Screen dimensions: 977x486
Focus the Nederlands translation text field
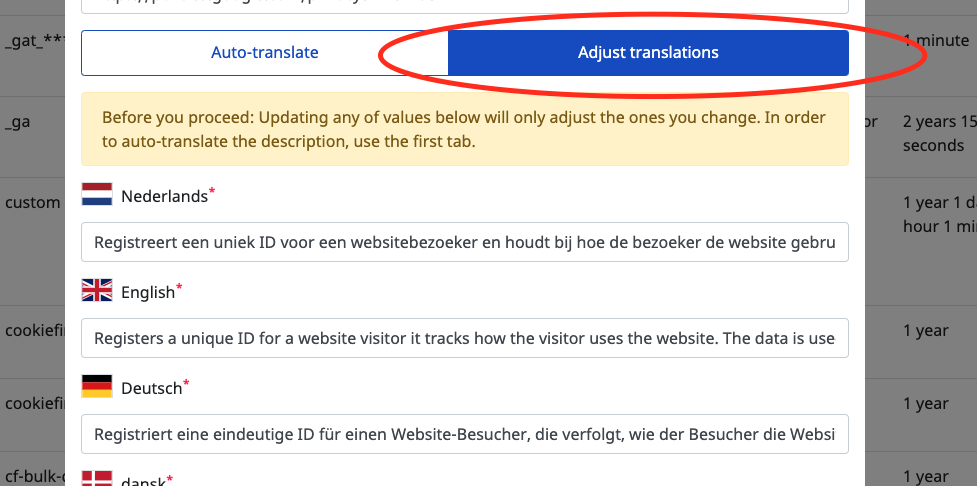click(465, 242)
